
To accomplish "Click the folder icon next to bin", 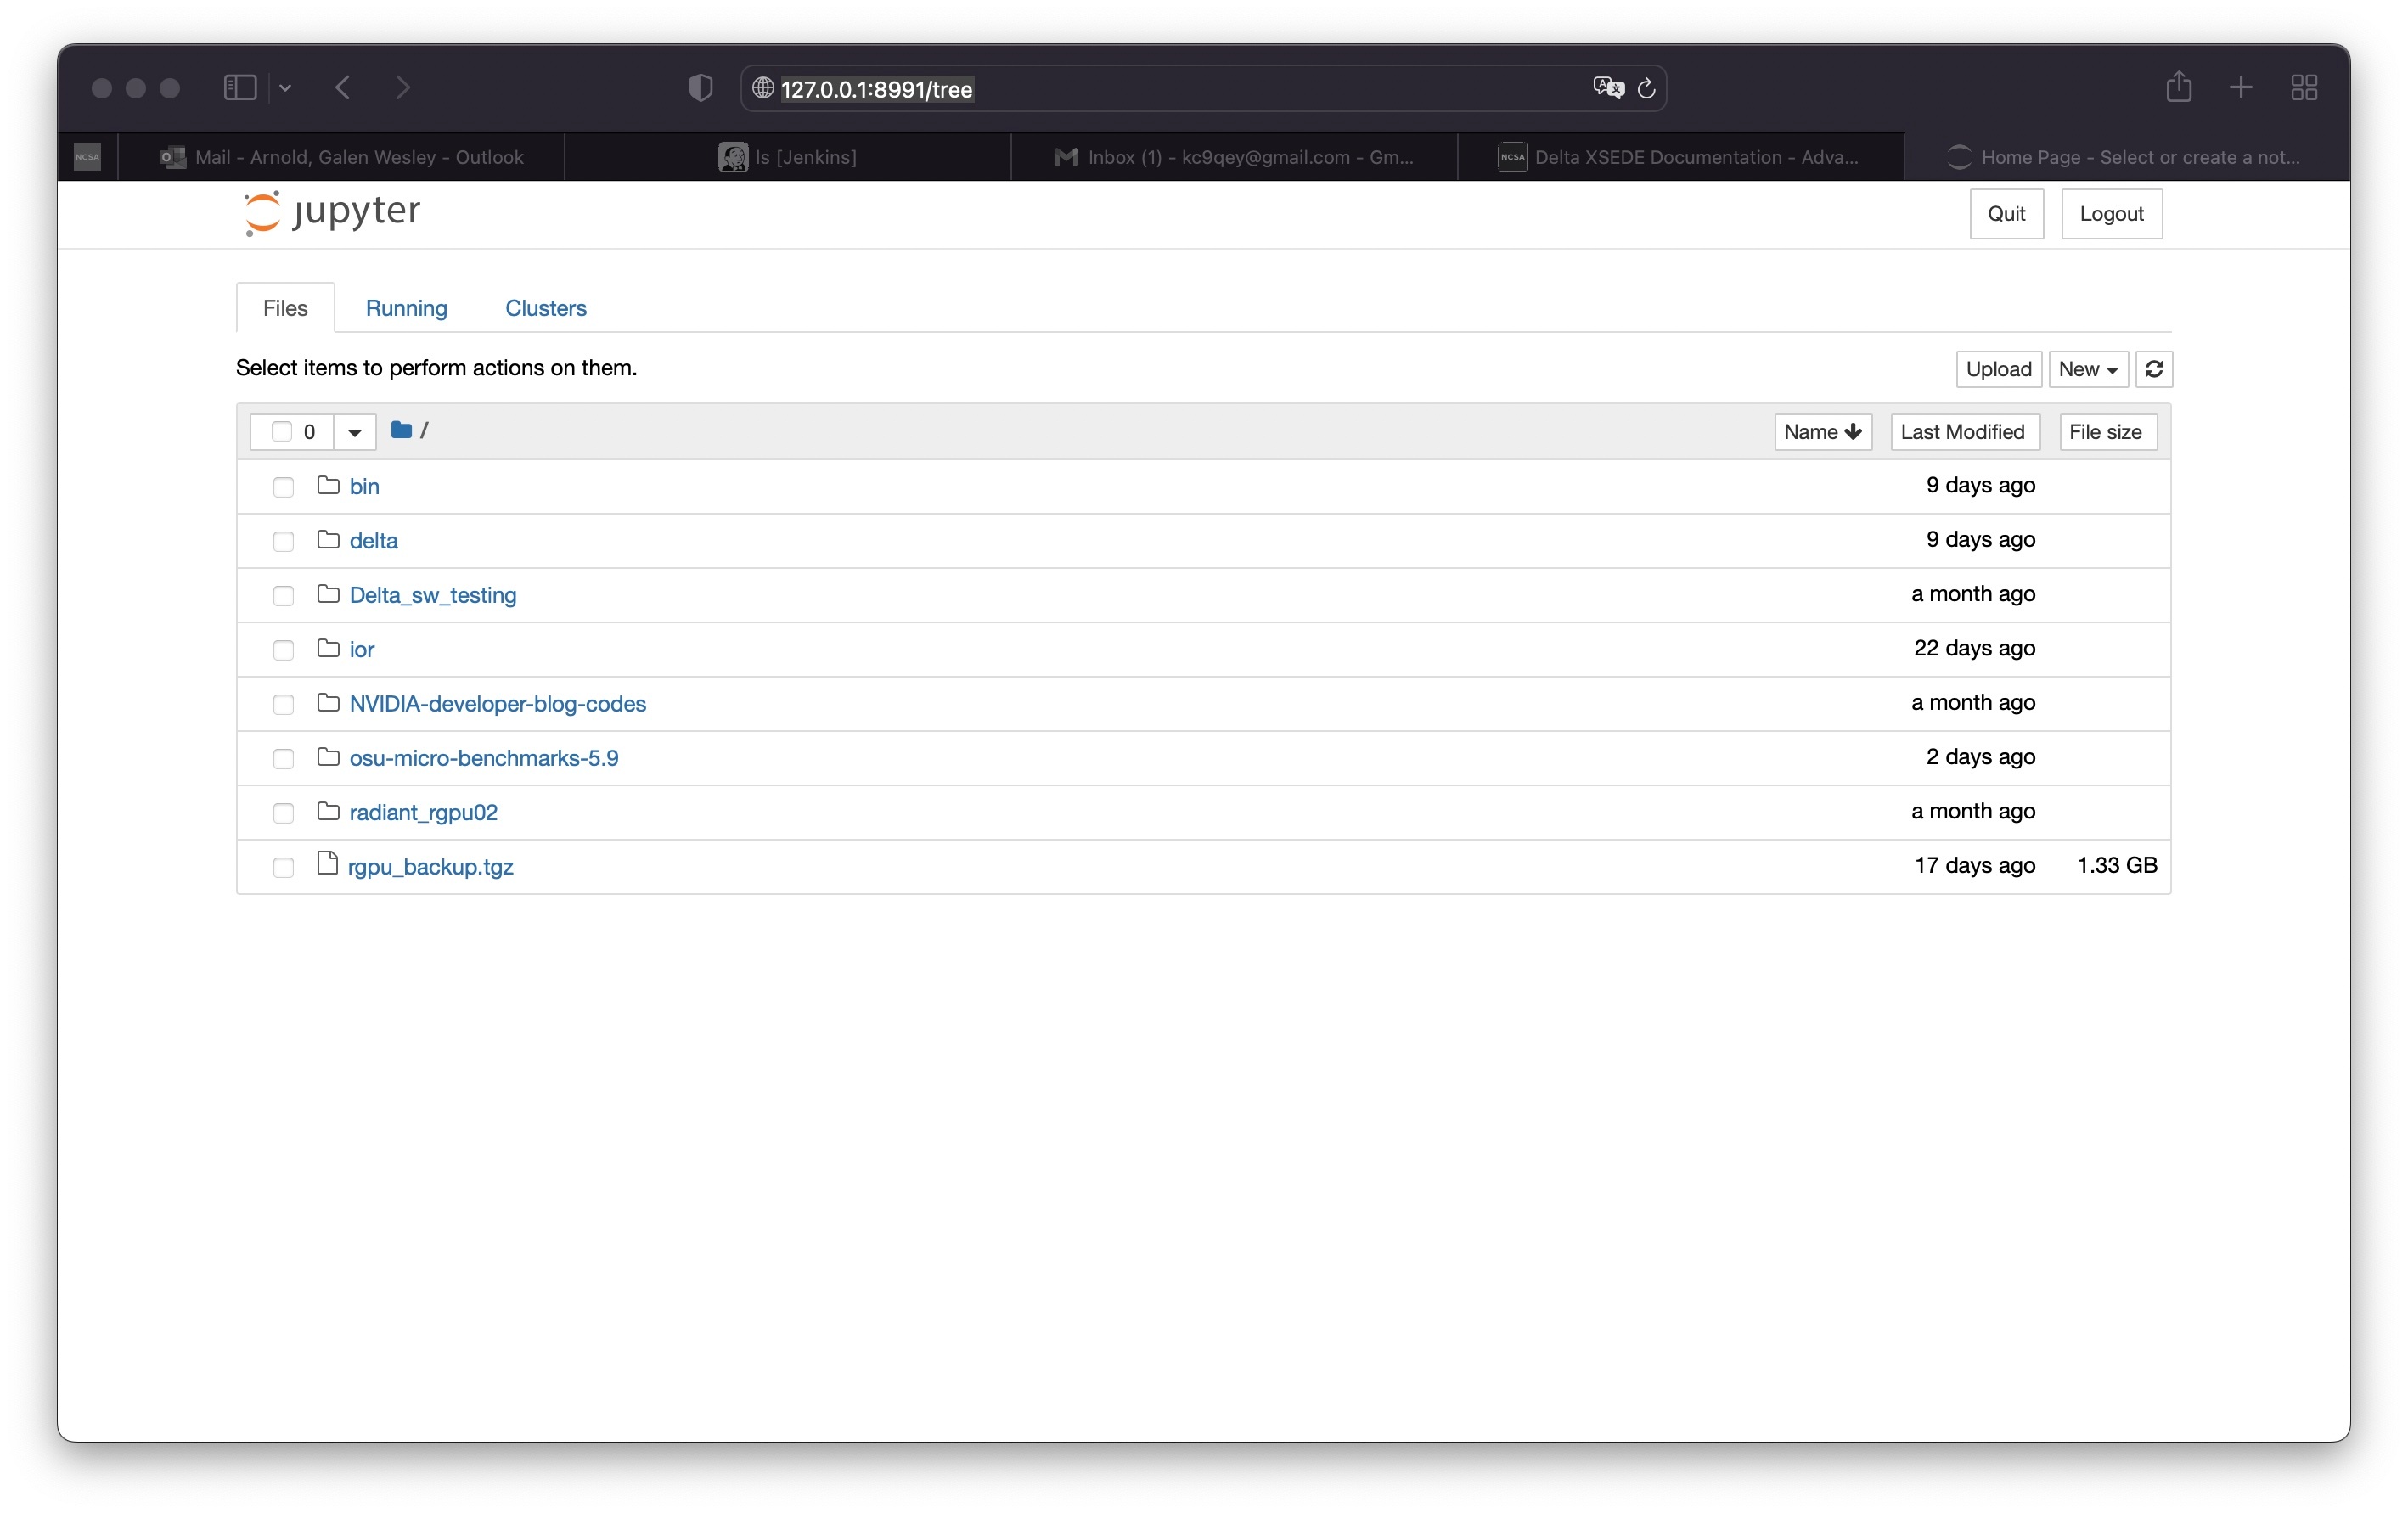I will click(327, 484).
